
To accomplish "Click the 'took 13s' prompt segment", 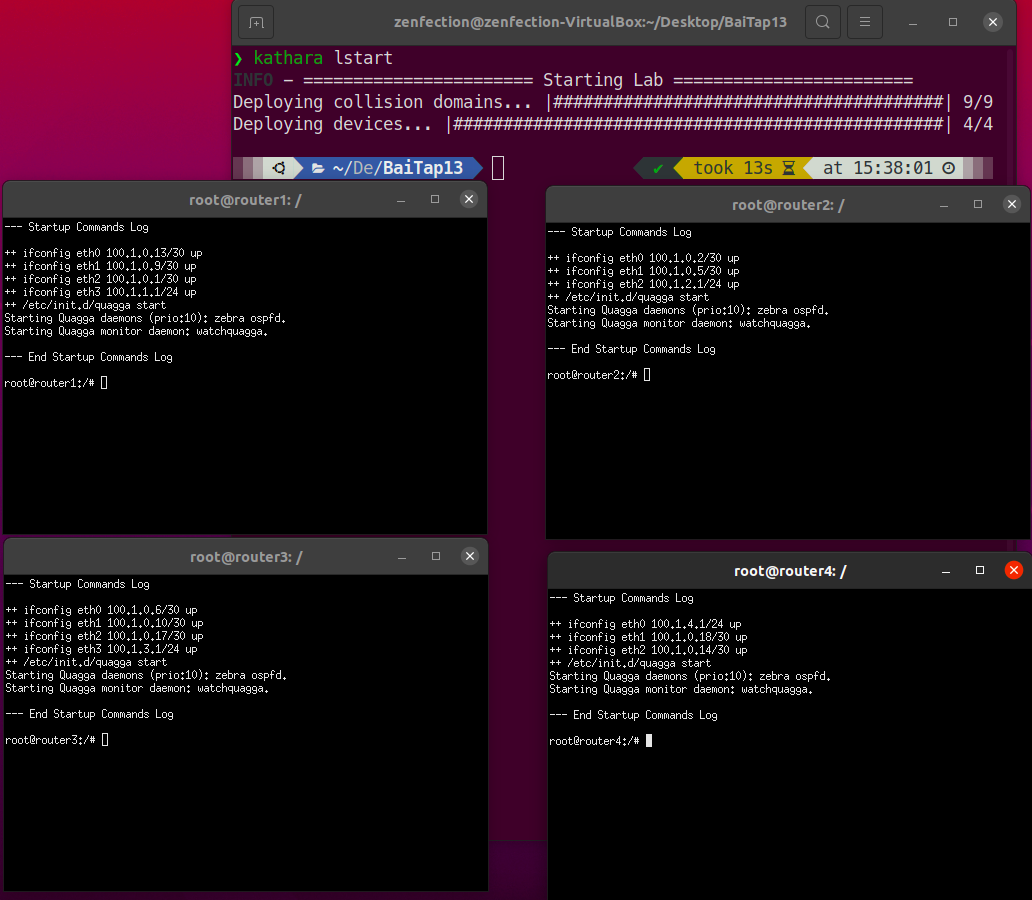I will pos(744,169).
